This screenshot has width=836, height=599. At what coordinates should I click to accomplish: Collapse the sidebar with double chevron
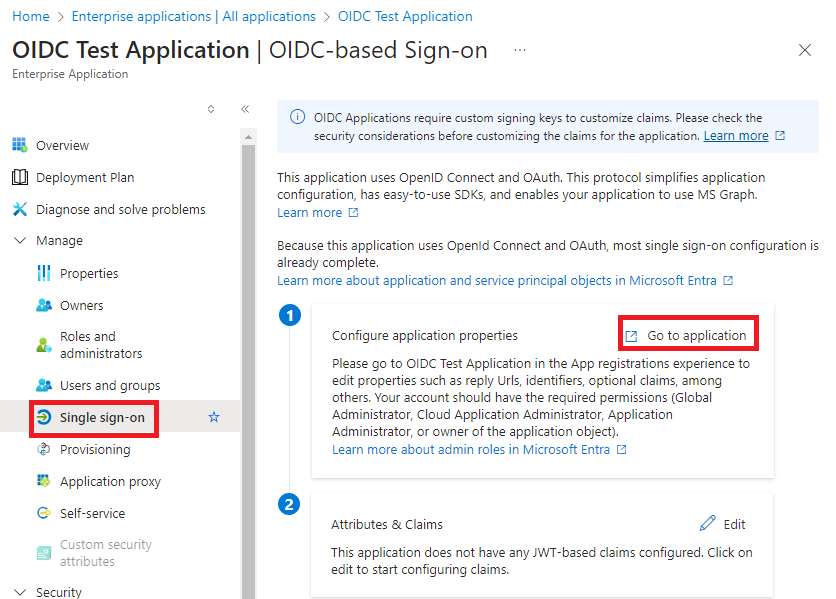(245, 109)
